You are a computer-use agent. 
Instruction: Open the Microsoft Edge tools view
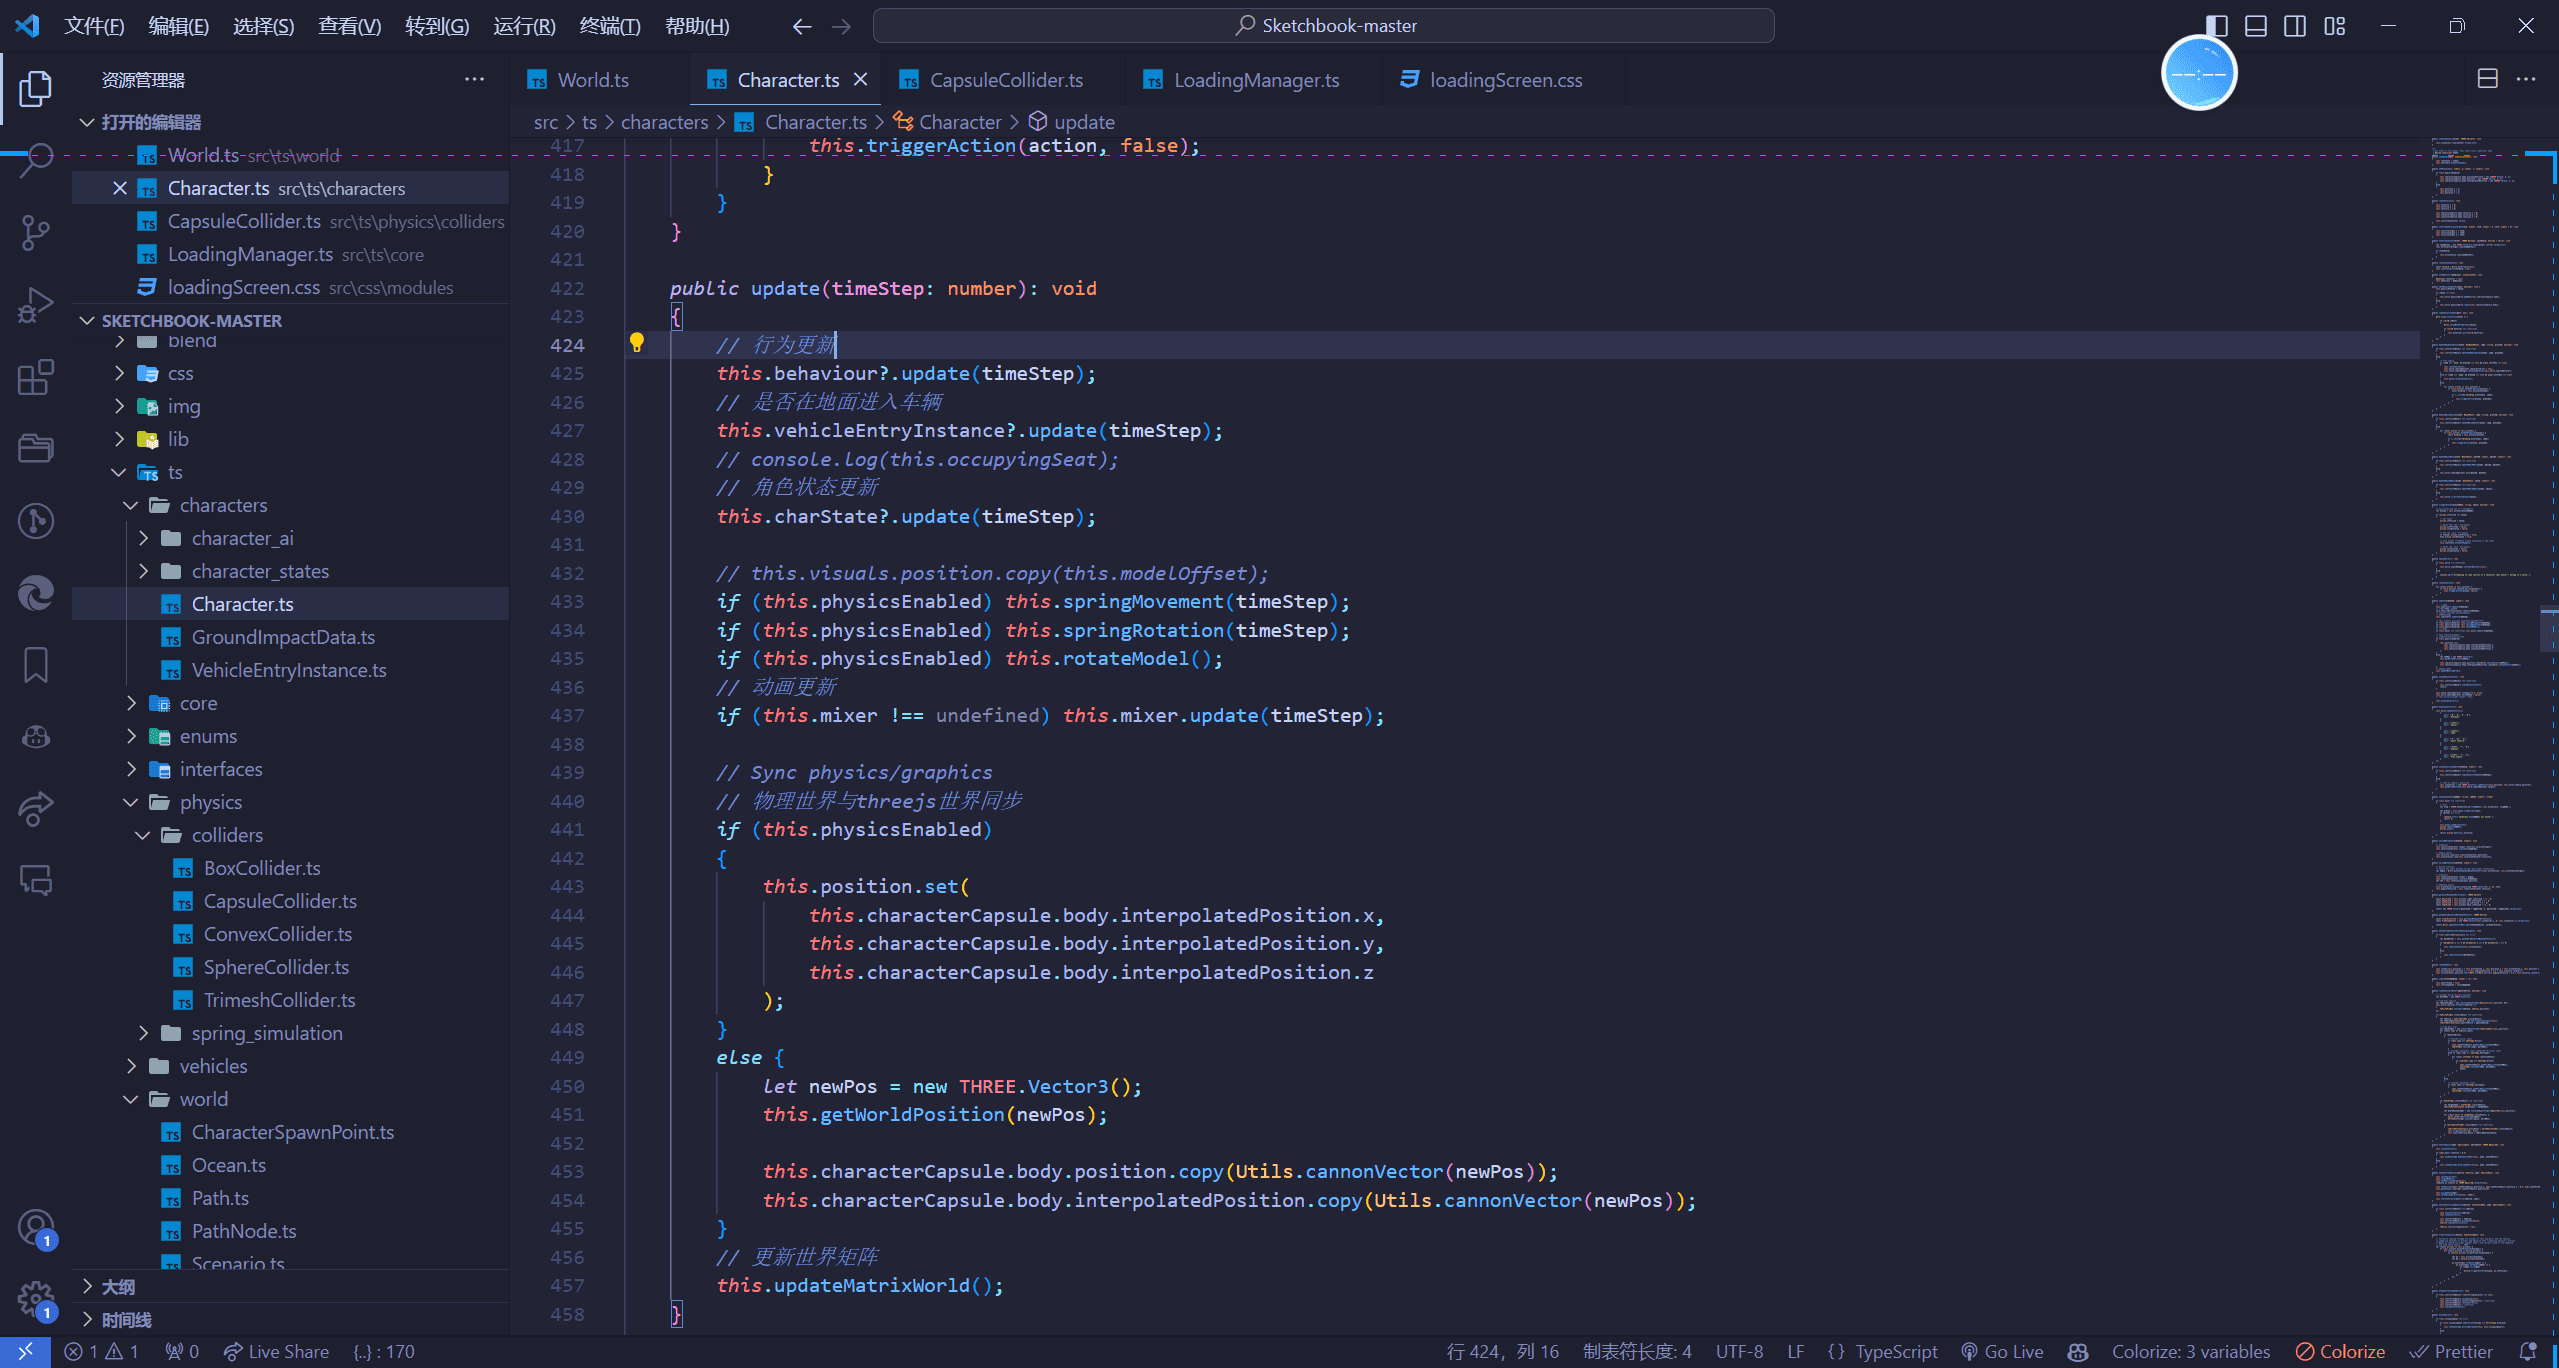(36, 593)
